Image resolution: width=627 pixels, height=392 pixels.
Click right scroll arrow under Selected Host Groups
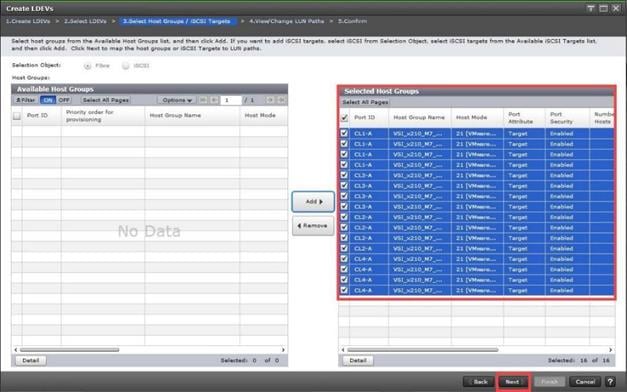[x=611, y=350]
